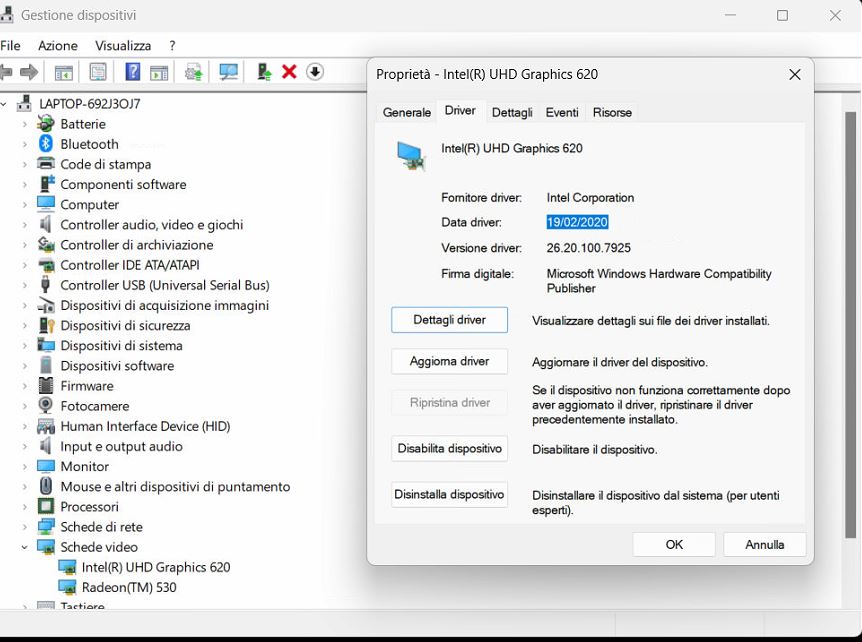Select Dispositivi di acquisizione immagini row
The image size is (862, 642).
click(x=164, y=305)
